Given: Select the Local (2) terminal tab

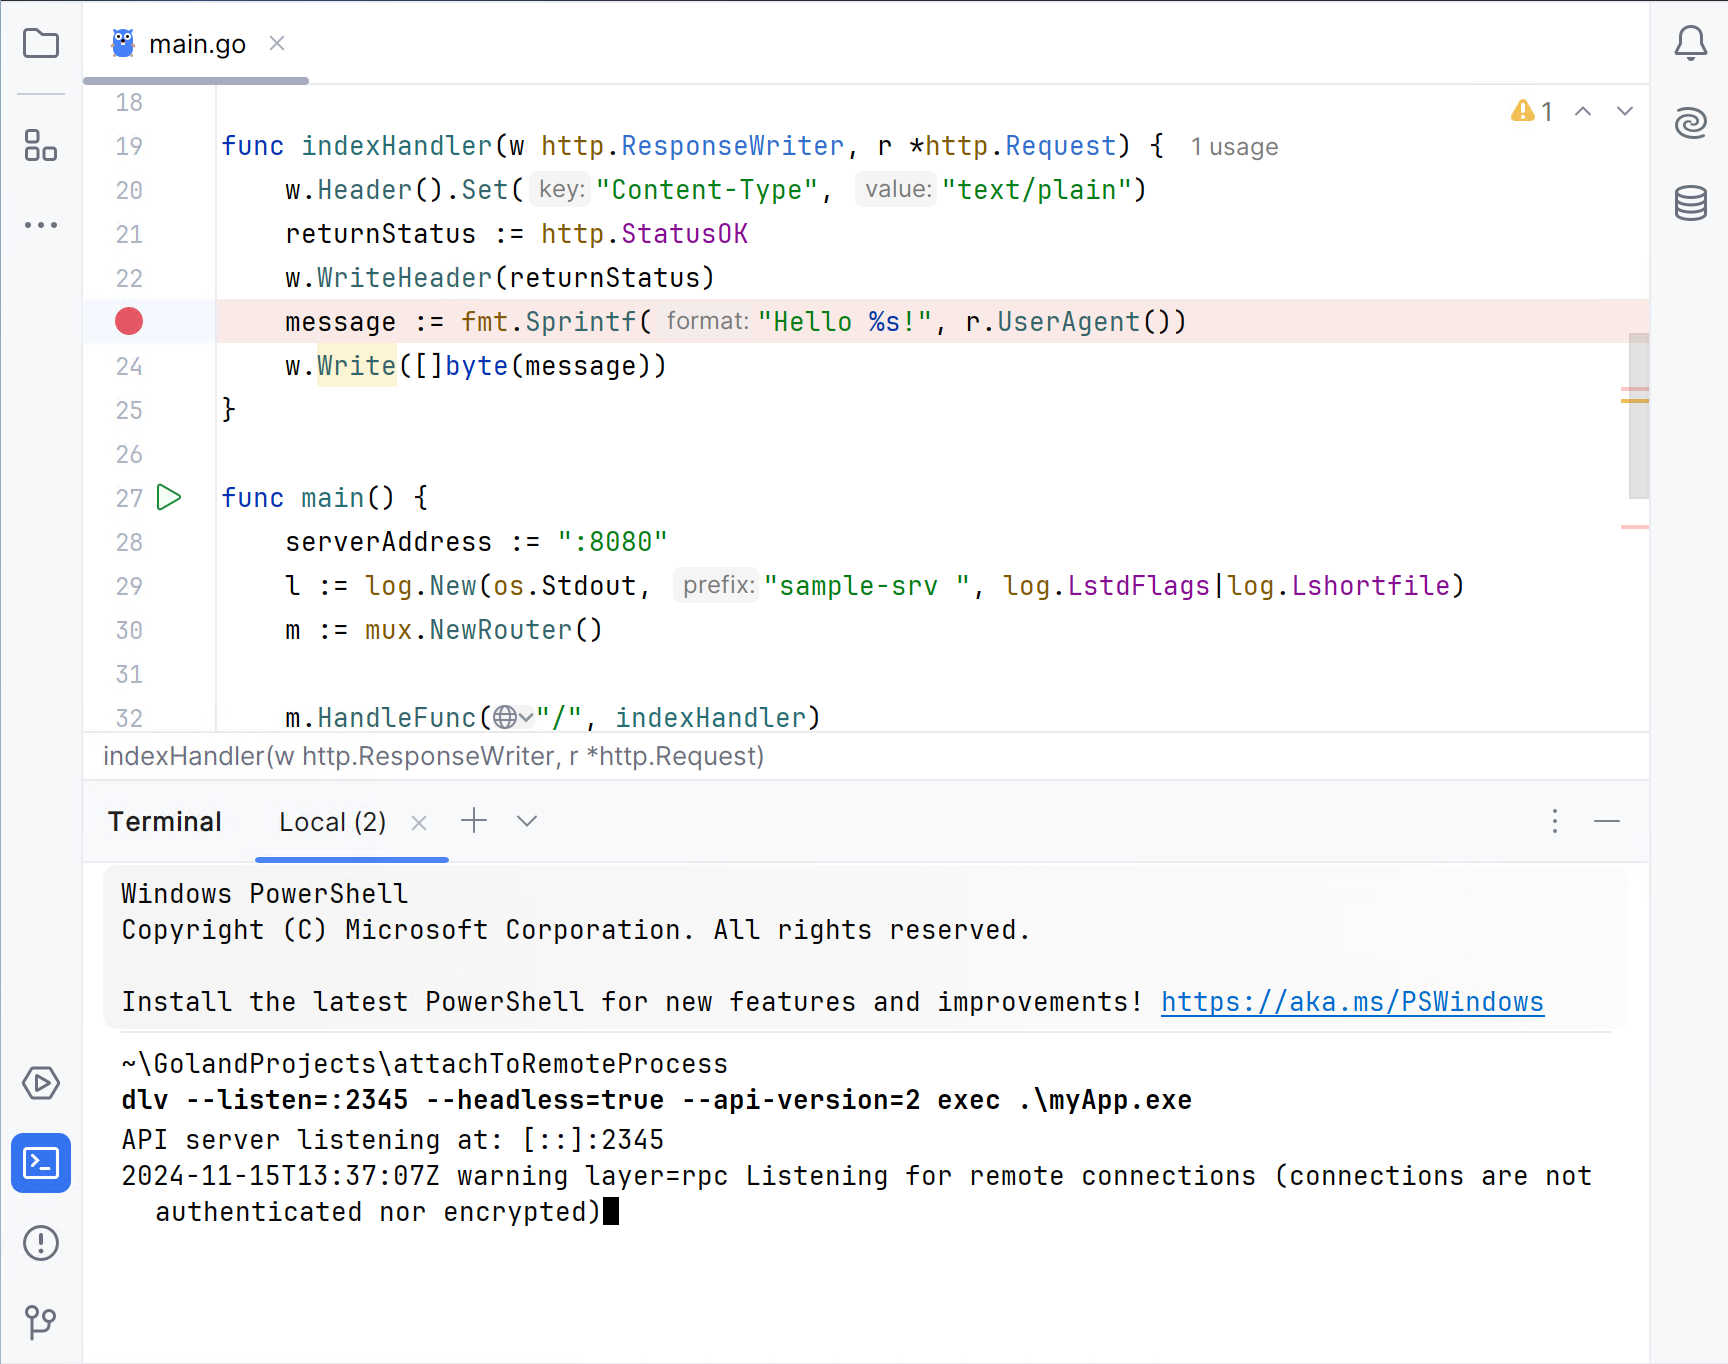Looking at the screenshot, I should [332, 822].
